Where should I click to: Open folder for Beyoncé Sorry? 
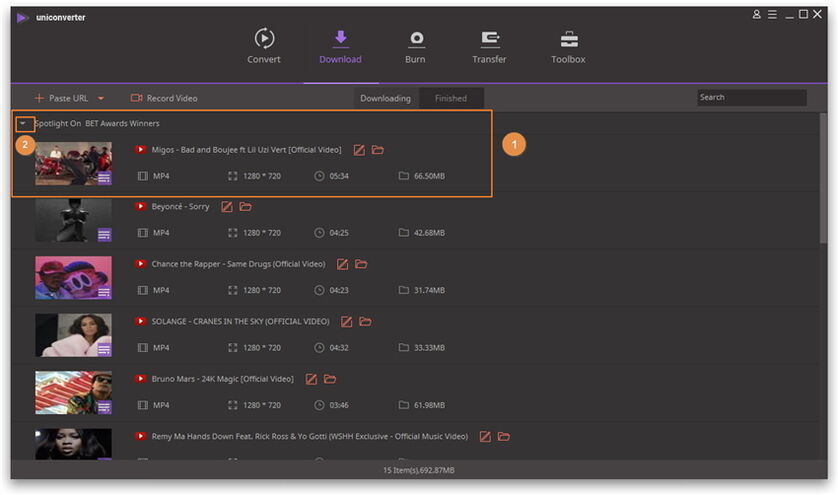(x=245, y=206)
